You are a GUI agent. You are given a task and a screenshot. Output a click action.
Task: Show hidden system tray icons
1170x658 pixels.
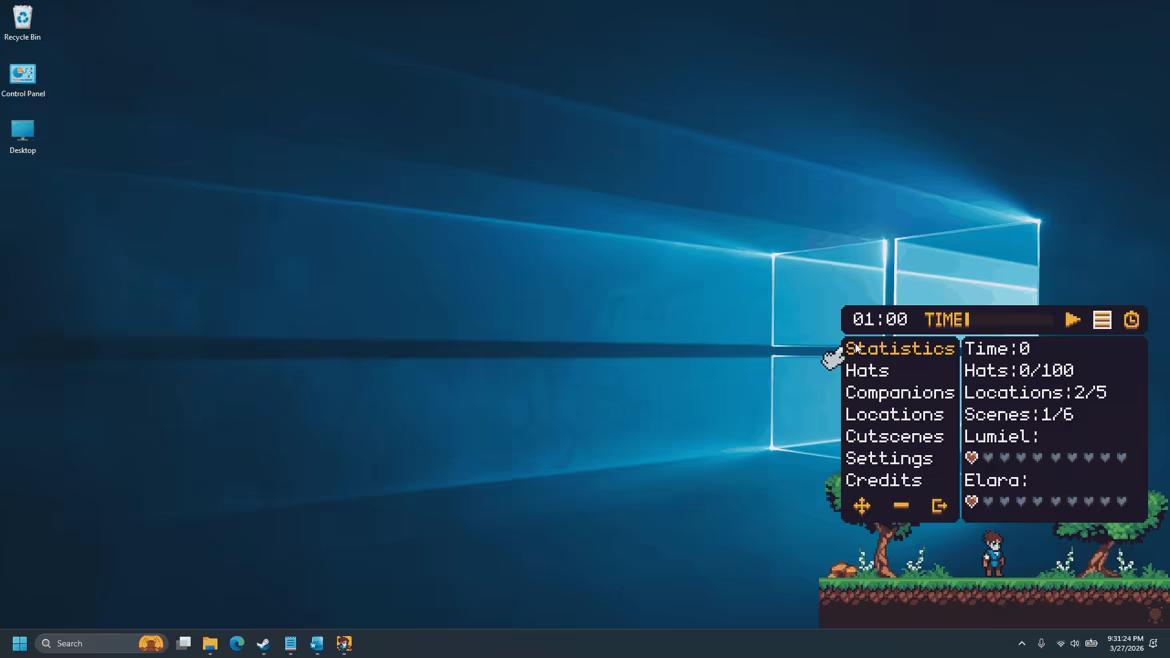(x=1022, y=643)
